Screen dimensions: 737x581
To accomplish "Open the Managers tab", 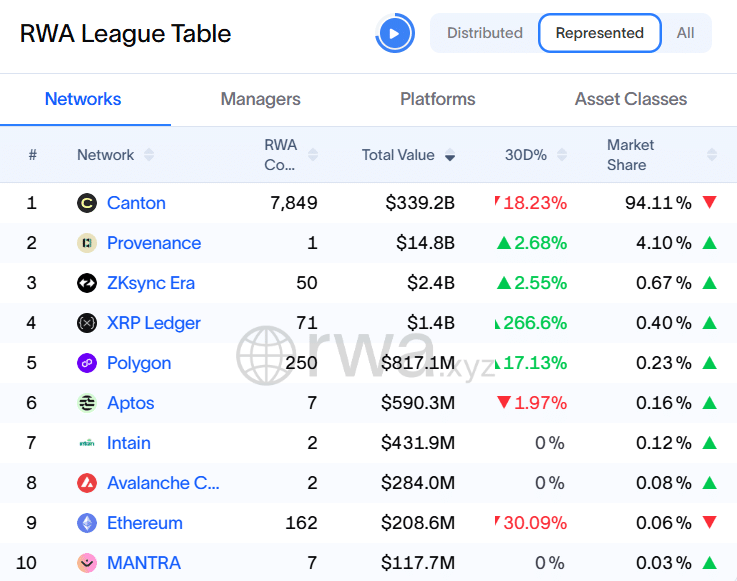I will point(260,99).
